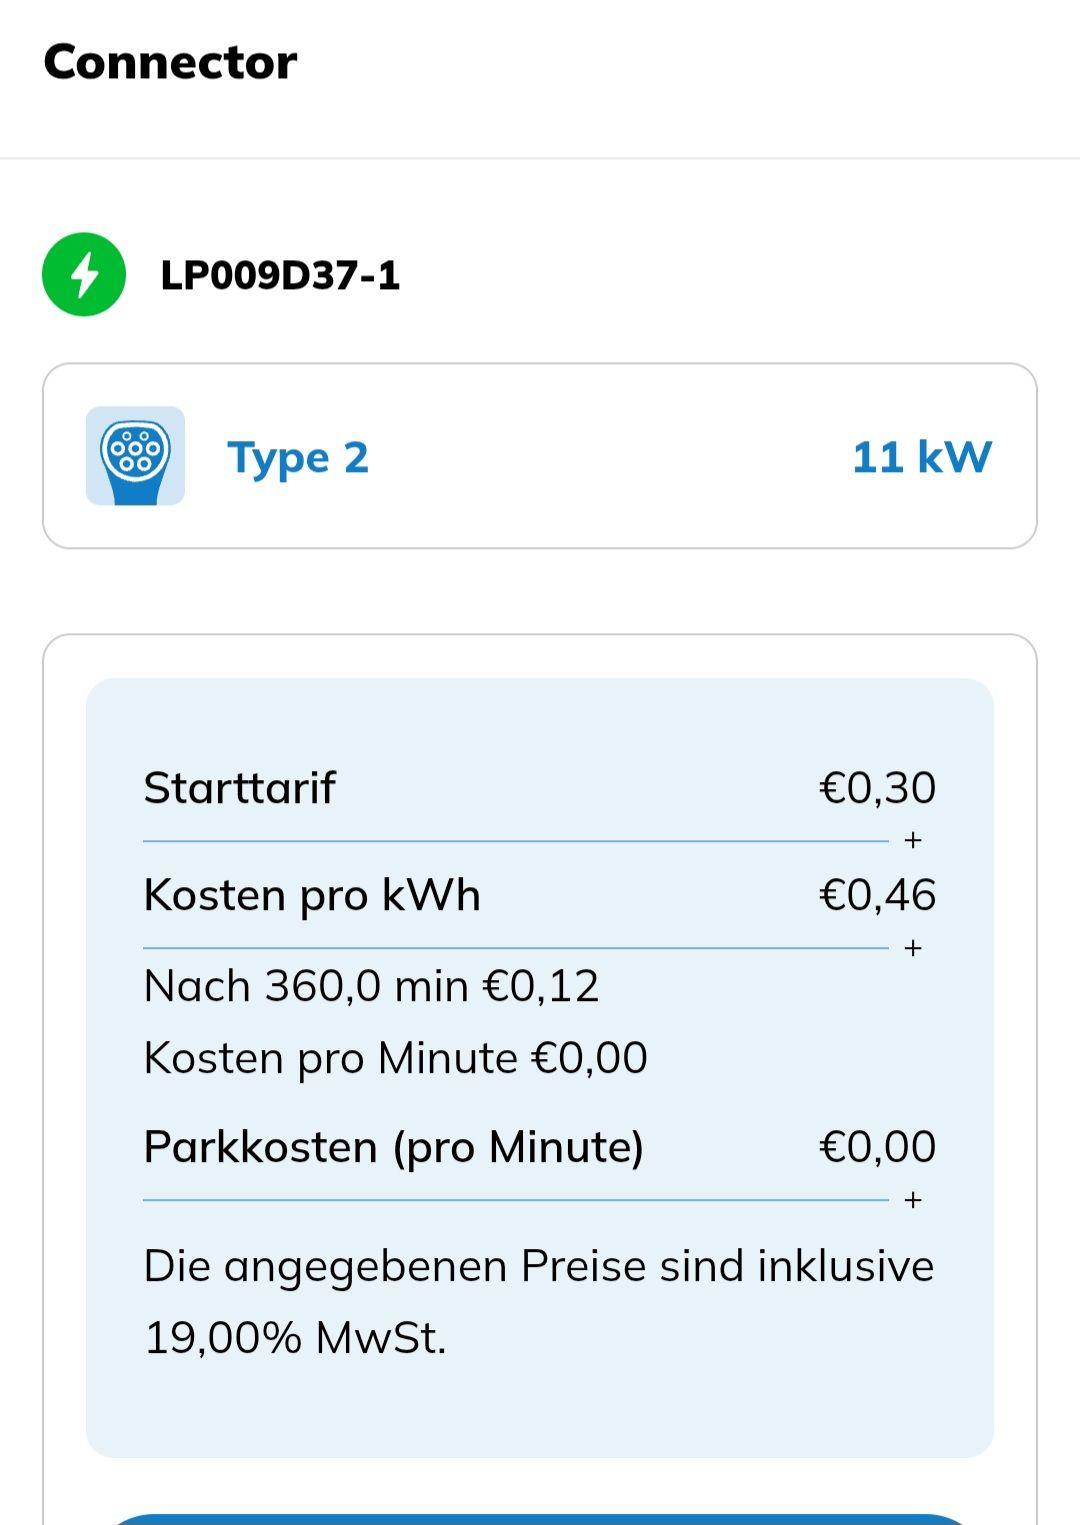Tap the Nach 360,0 min €0,12 line
Screen dimensions: 1080x1525
371,986
